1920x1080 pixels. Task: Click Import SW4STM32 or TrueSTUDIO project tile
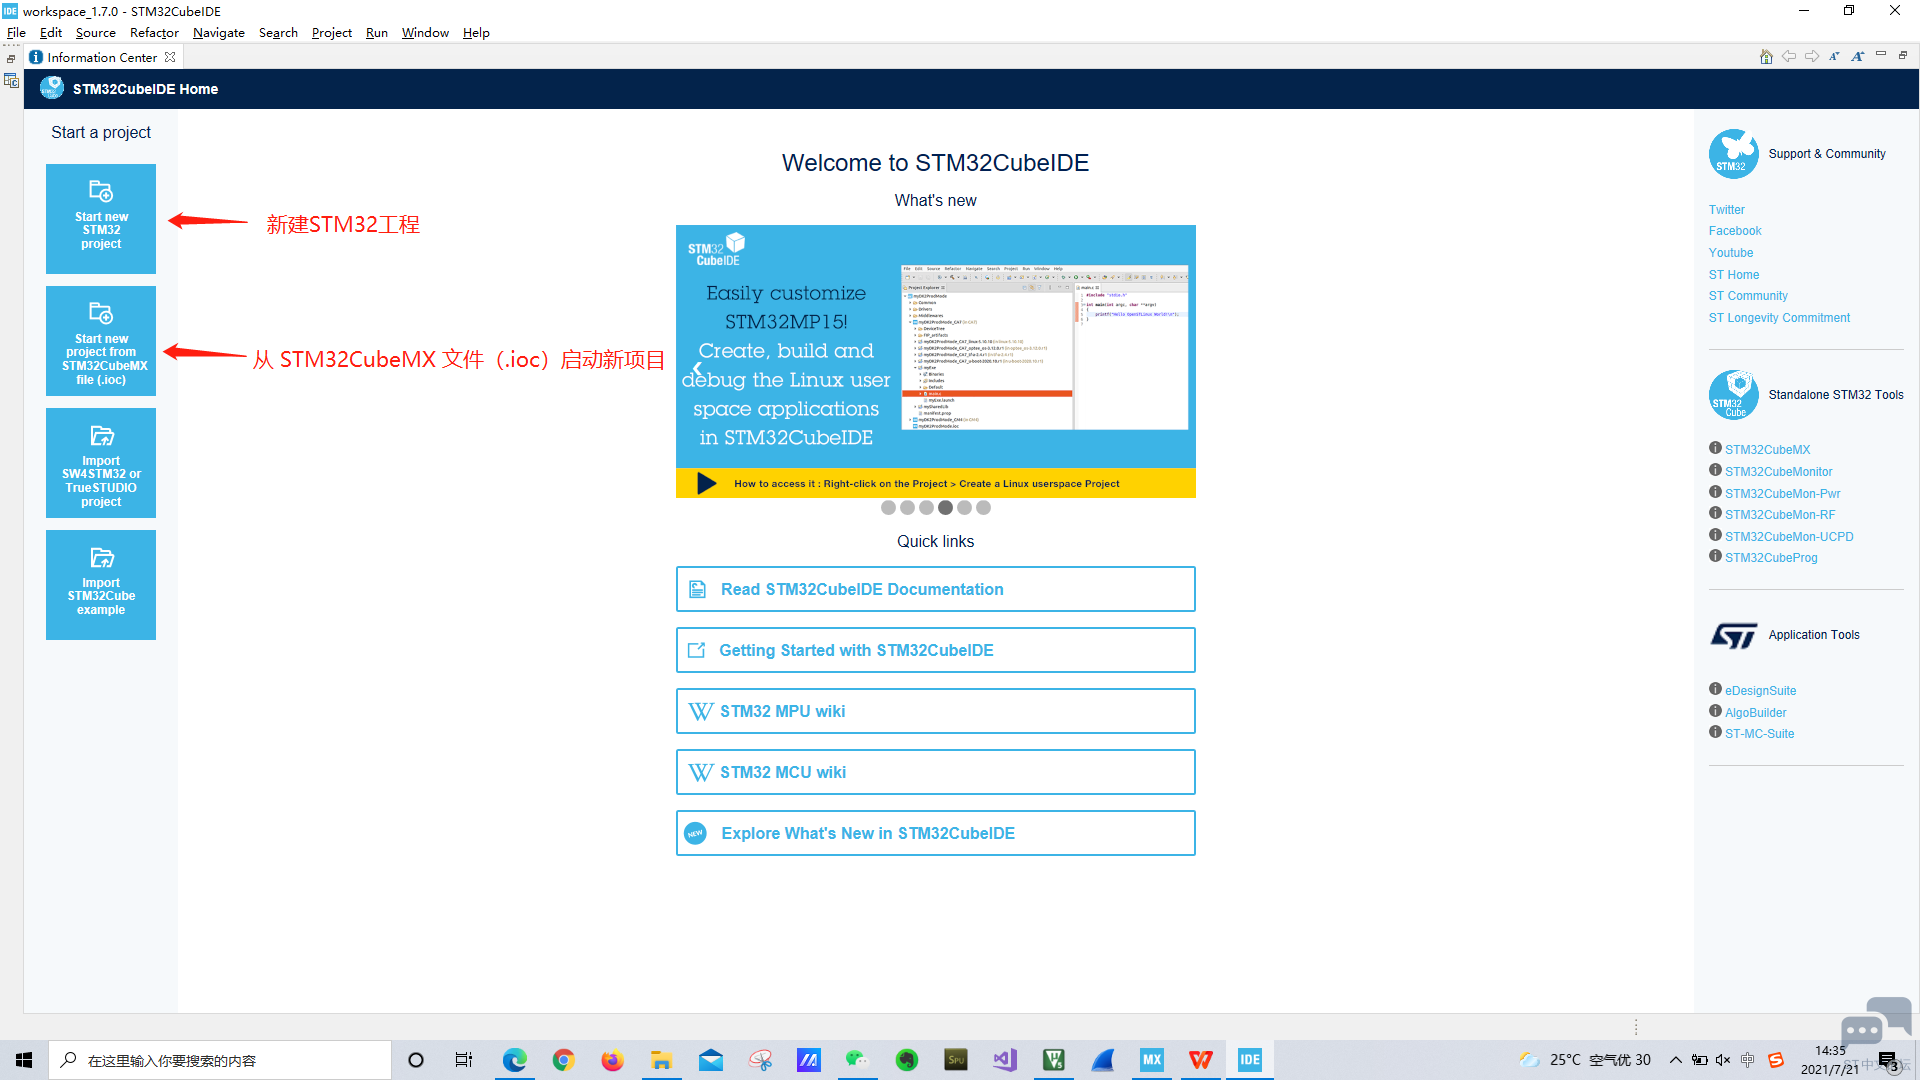101,463
